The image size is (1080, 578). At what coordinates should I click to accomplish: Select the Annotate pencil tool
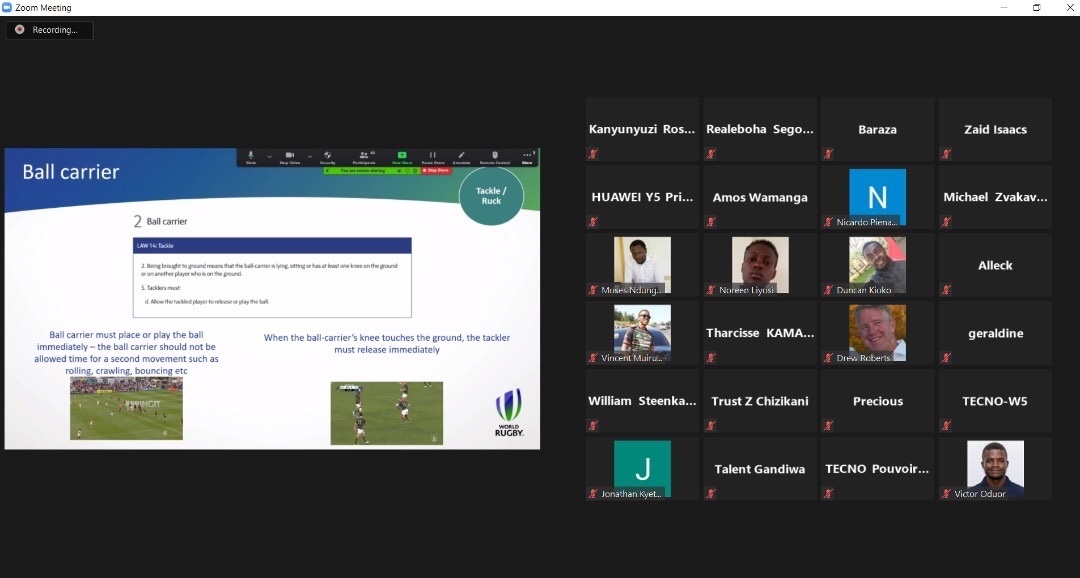point(461,156)
